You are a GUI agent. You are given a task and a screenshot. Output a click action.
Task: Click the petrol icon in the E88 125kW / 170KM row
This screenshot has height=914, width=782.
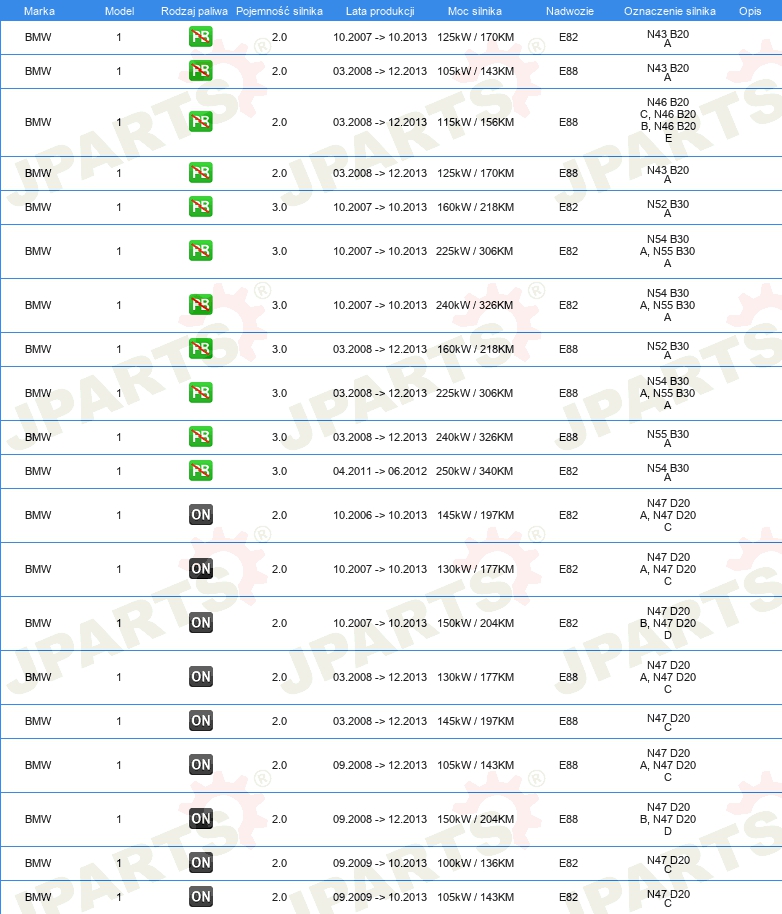coord(200,173)
